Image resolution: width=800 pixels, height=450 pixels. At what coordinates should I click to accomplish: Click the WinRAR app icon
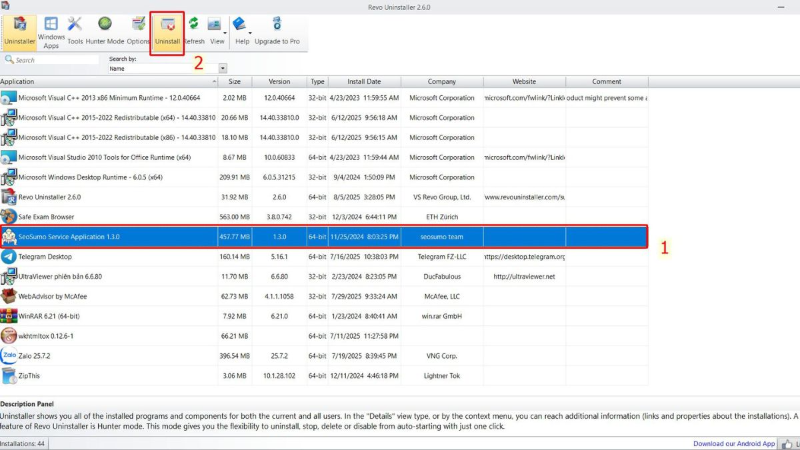[9, 316]
